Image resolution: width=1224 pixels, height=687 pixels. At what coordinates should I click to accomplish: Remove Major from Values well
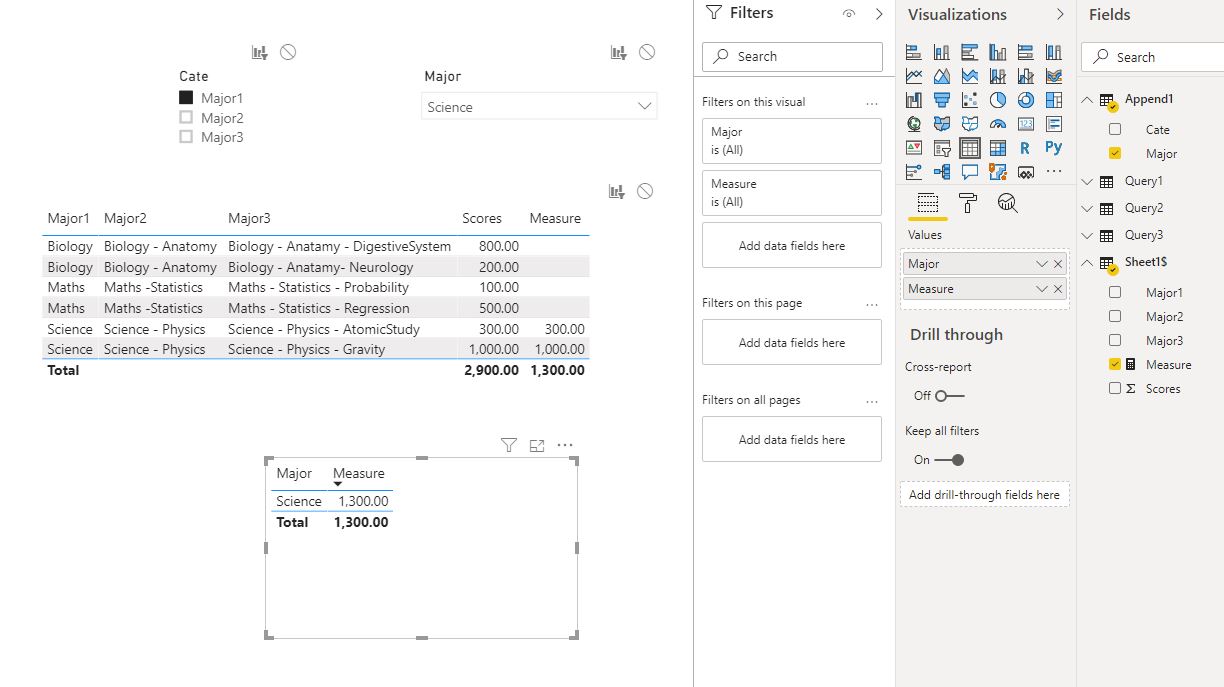[x=1059, y=264]
